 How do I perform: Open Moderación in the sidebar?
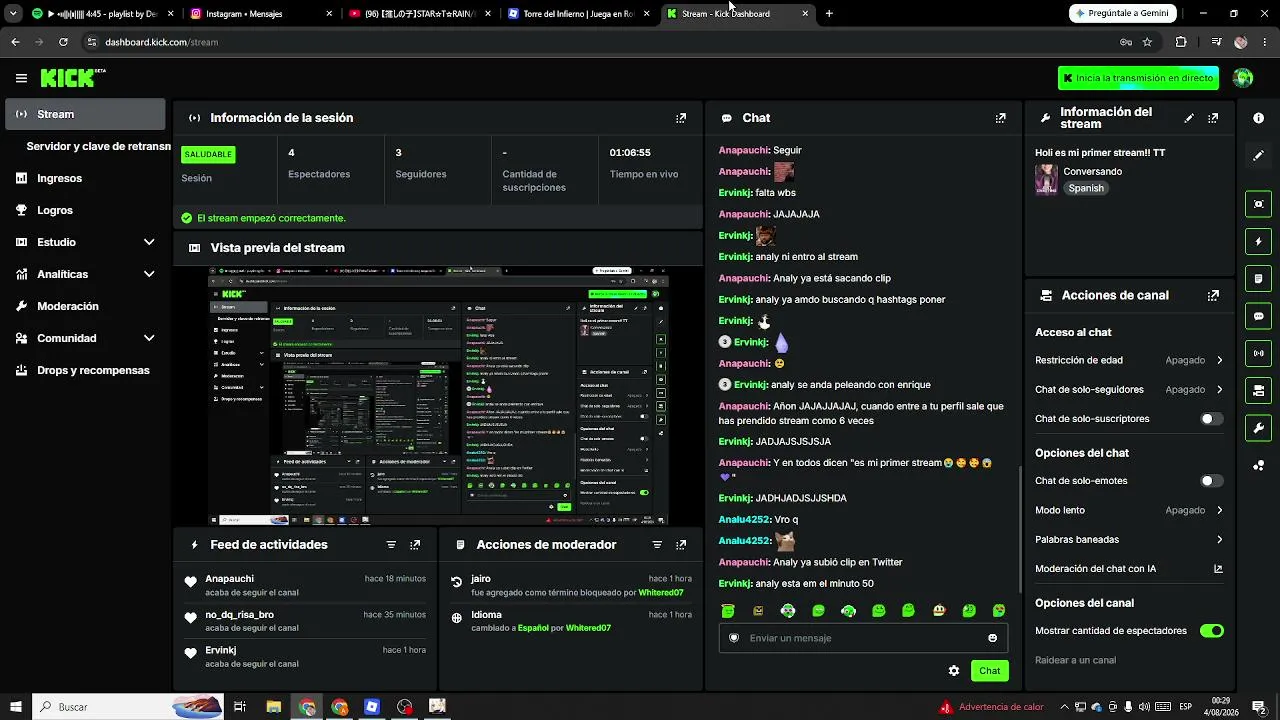coord(85,306)
